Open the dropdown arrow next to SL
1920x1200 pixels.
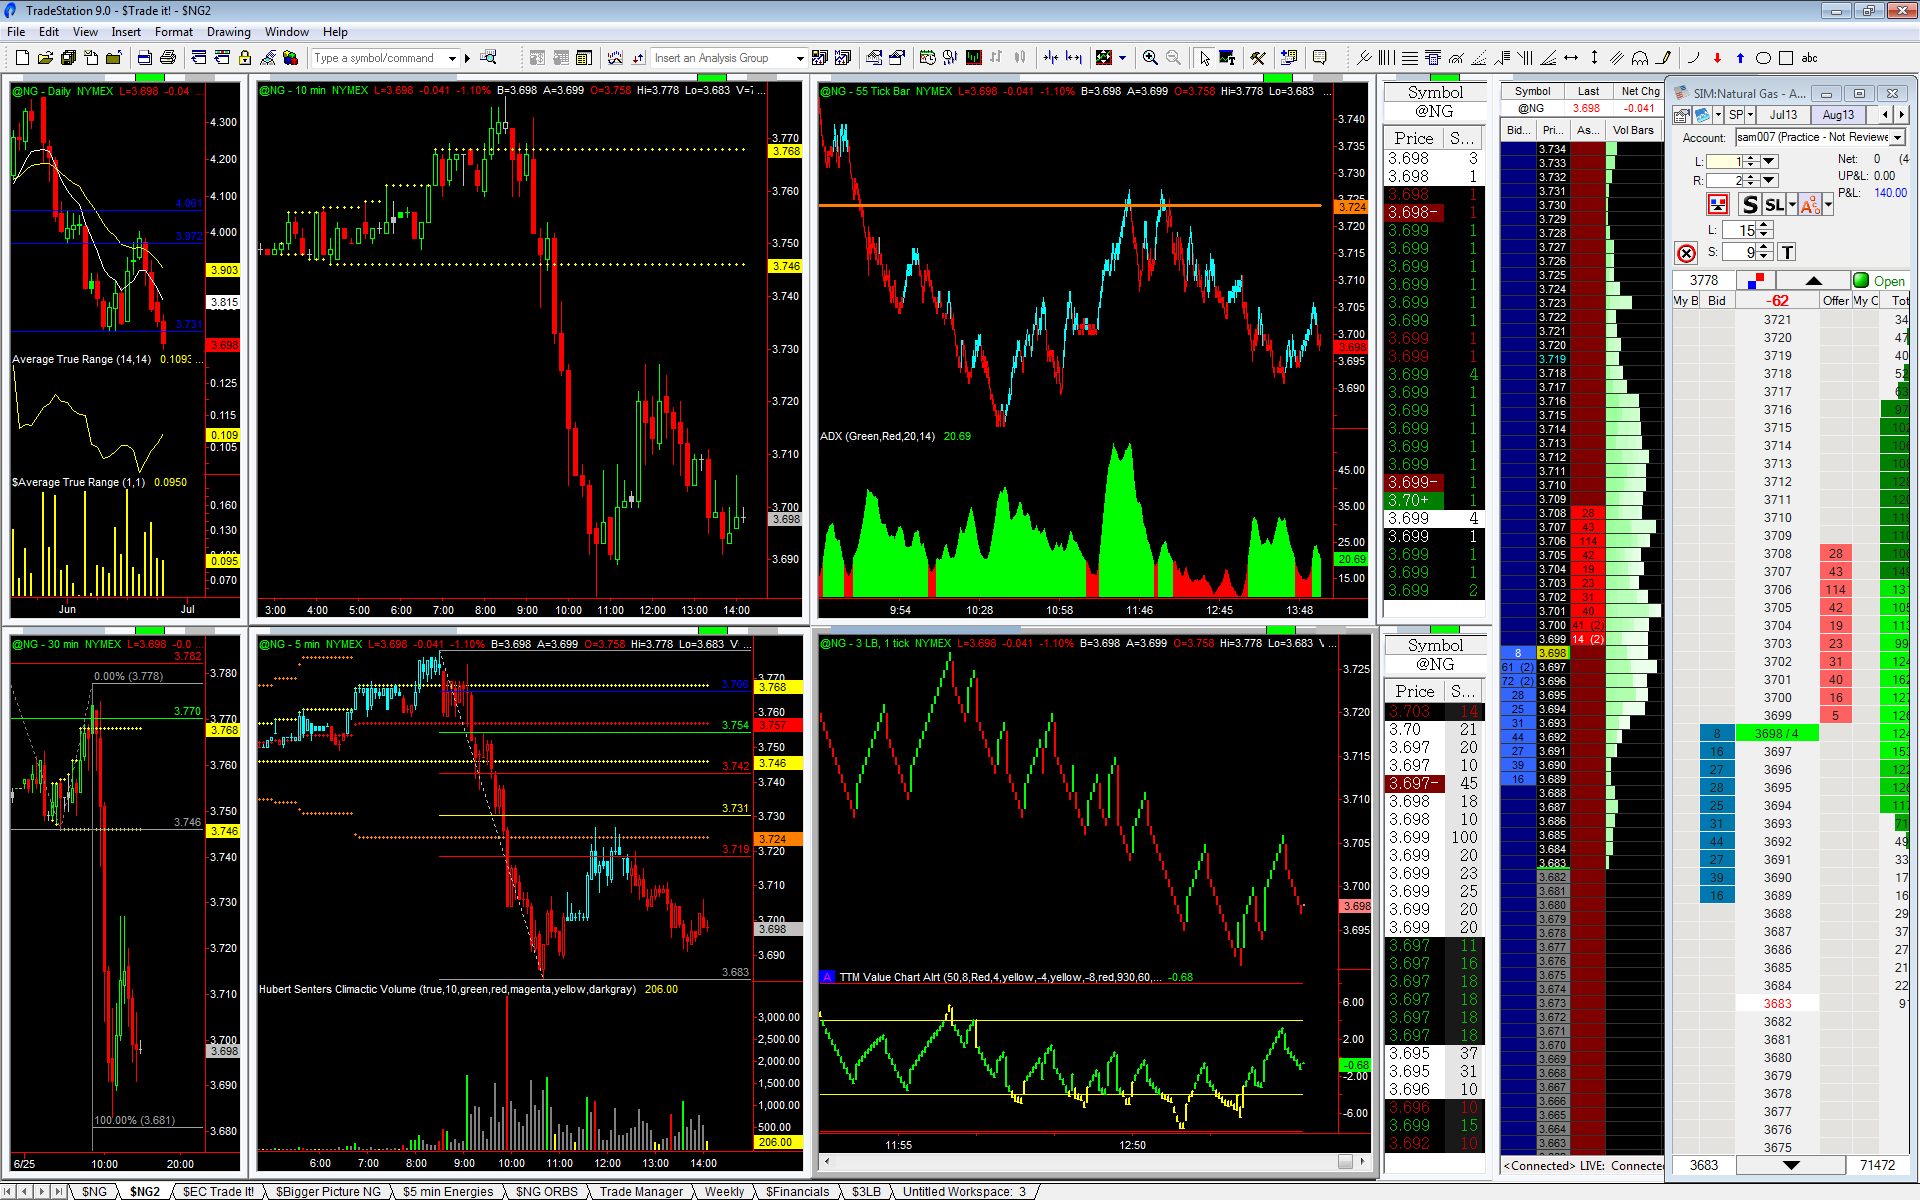click(1792, 205)
